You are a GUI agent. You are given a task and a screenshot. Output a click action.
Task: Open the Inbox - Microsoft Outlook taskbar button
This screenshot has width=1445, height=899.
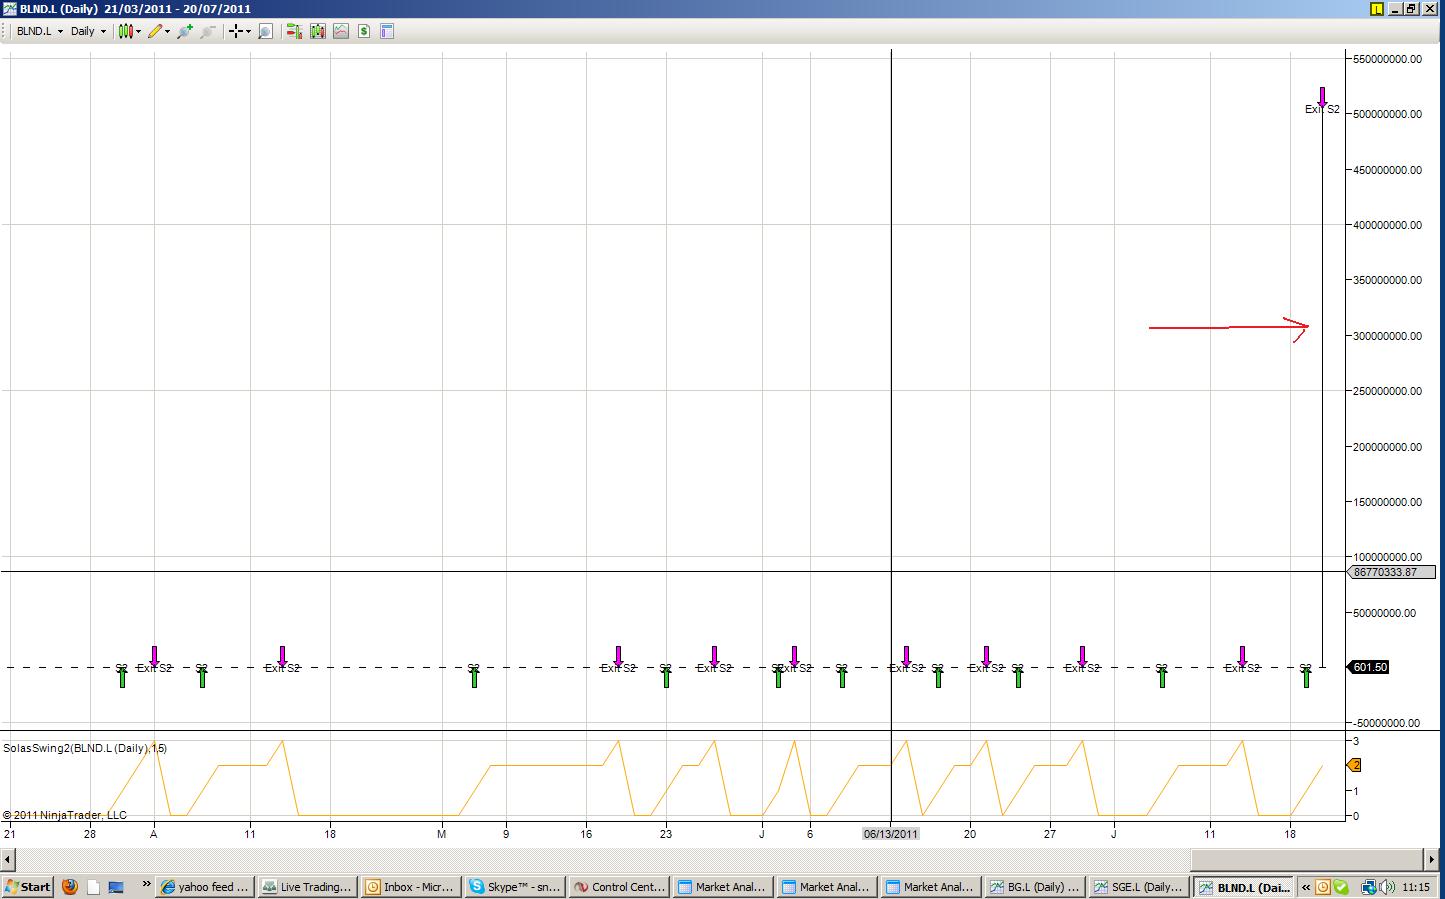411,887
